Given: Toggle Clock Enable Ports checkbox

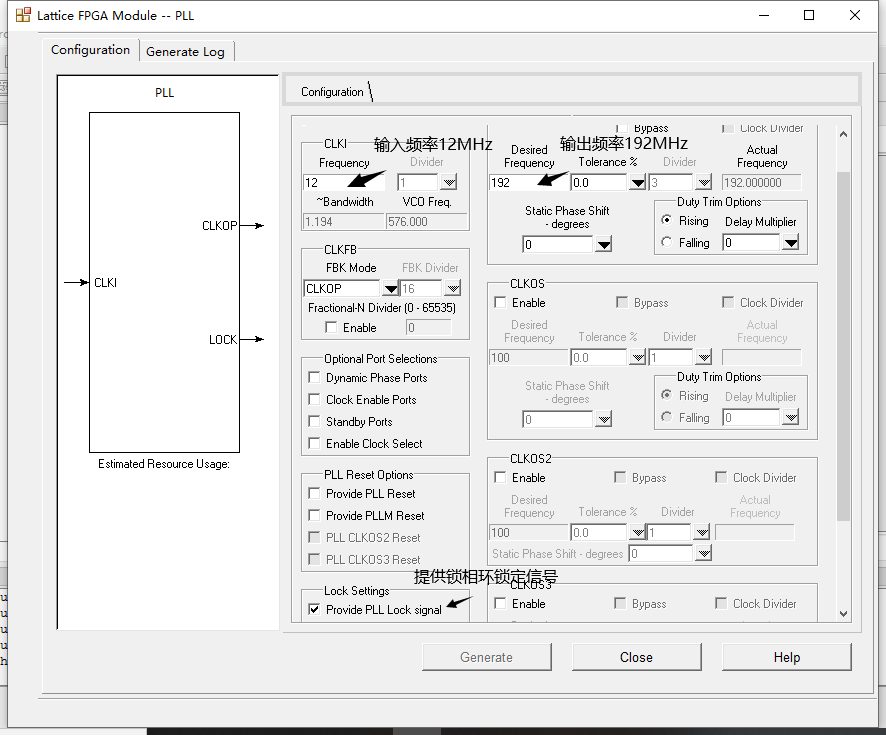Looking at the screenshot, I should [314, 399].
